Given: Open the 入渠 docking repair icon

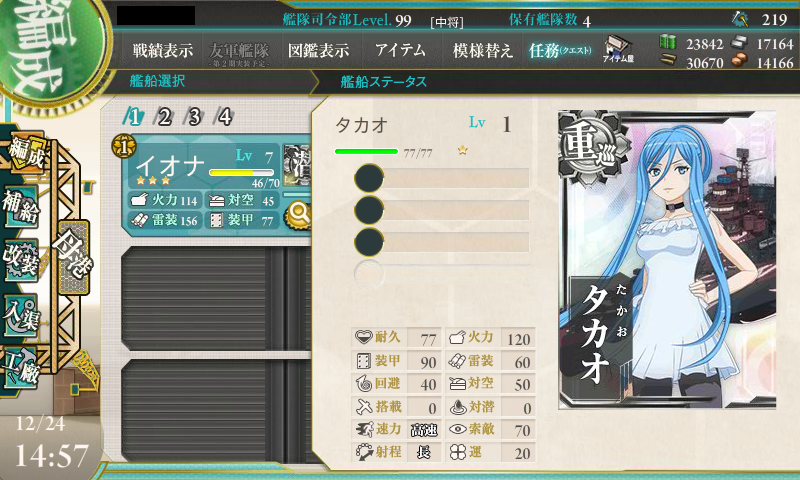Looking at the screenshot, I should pyautogui.click(x=20, y=315).
